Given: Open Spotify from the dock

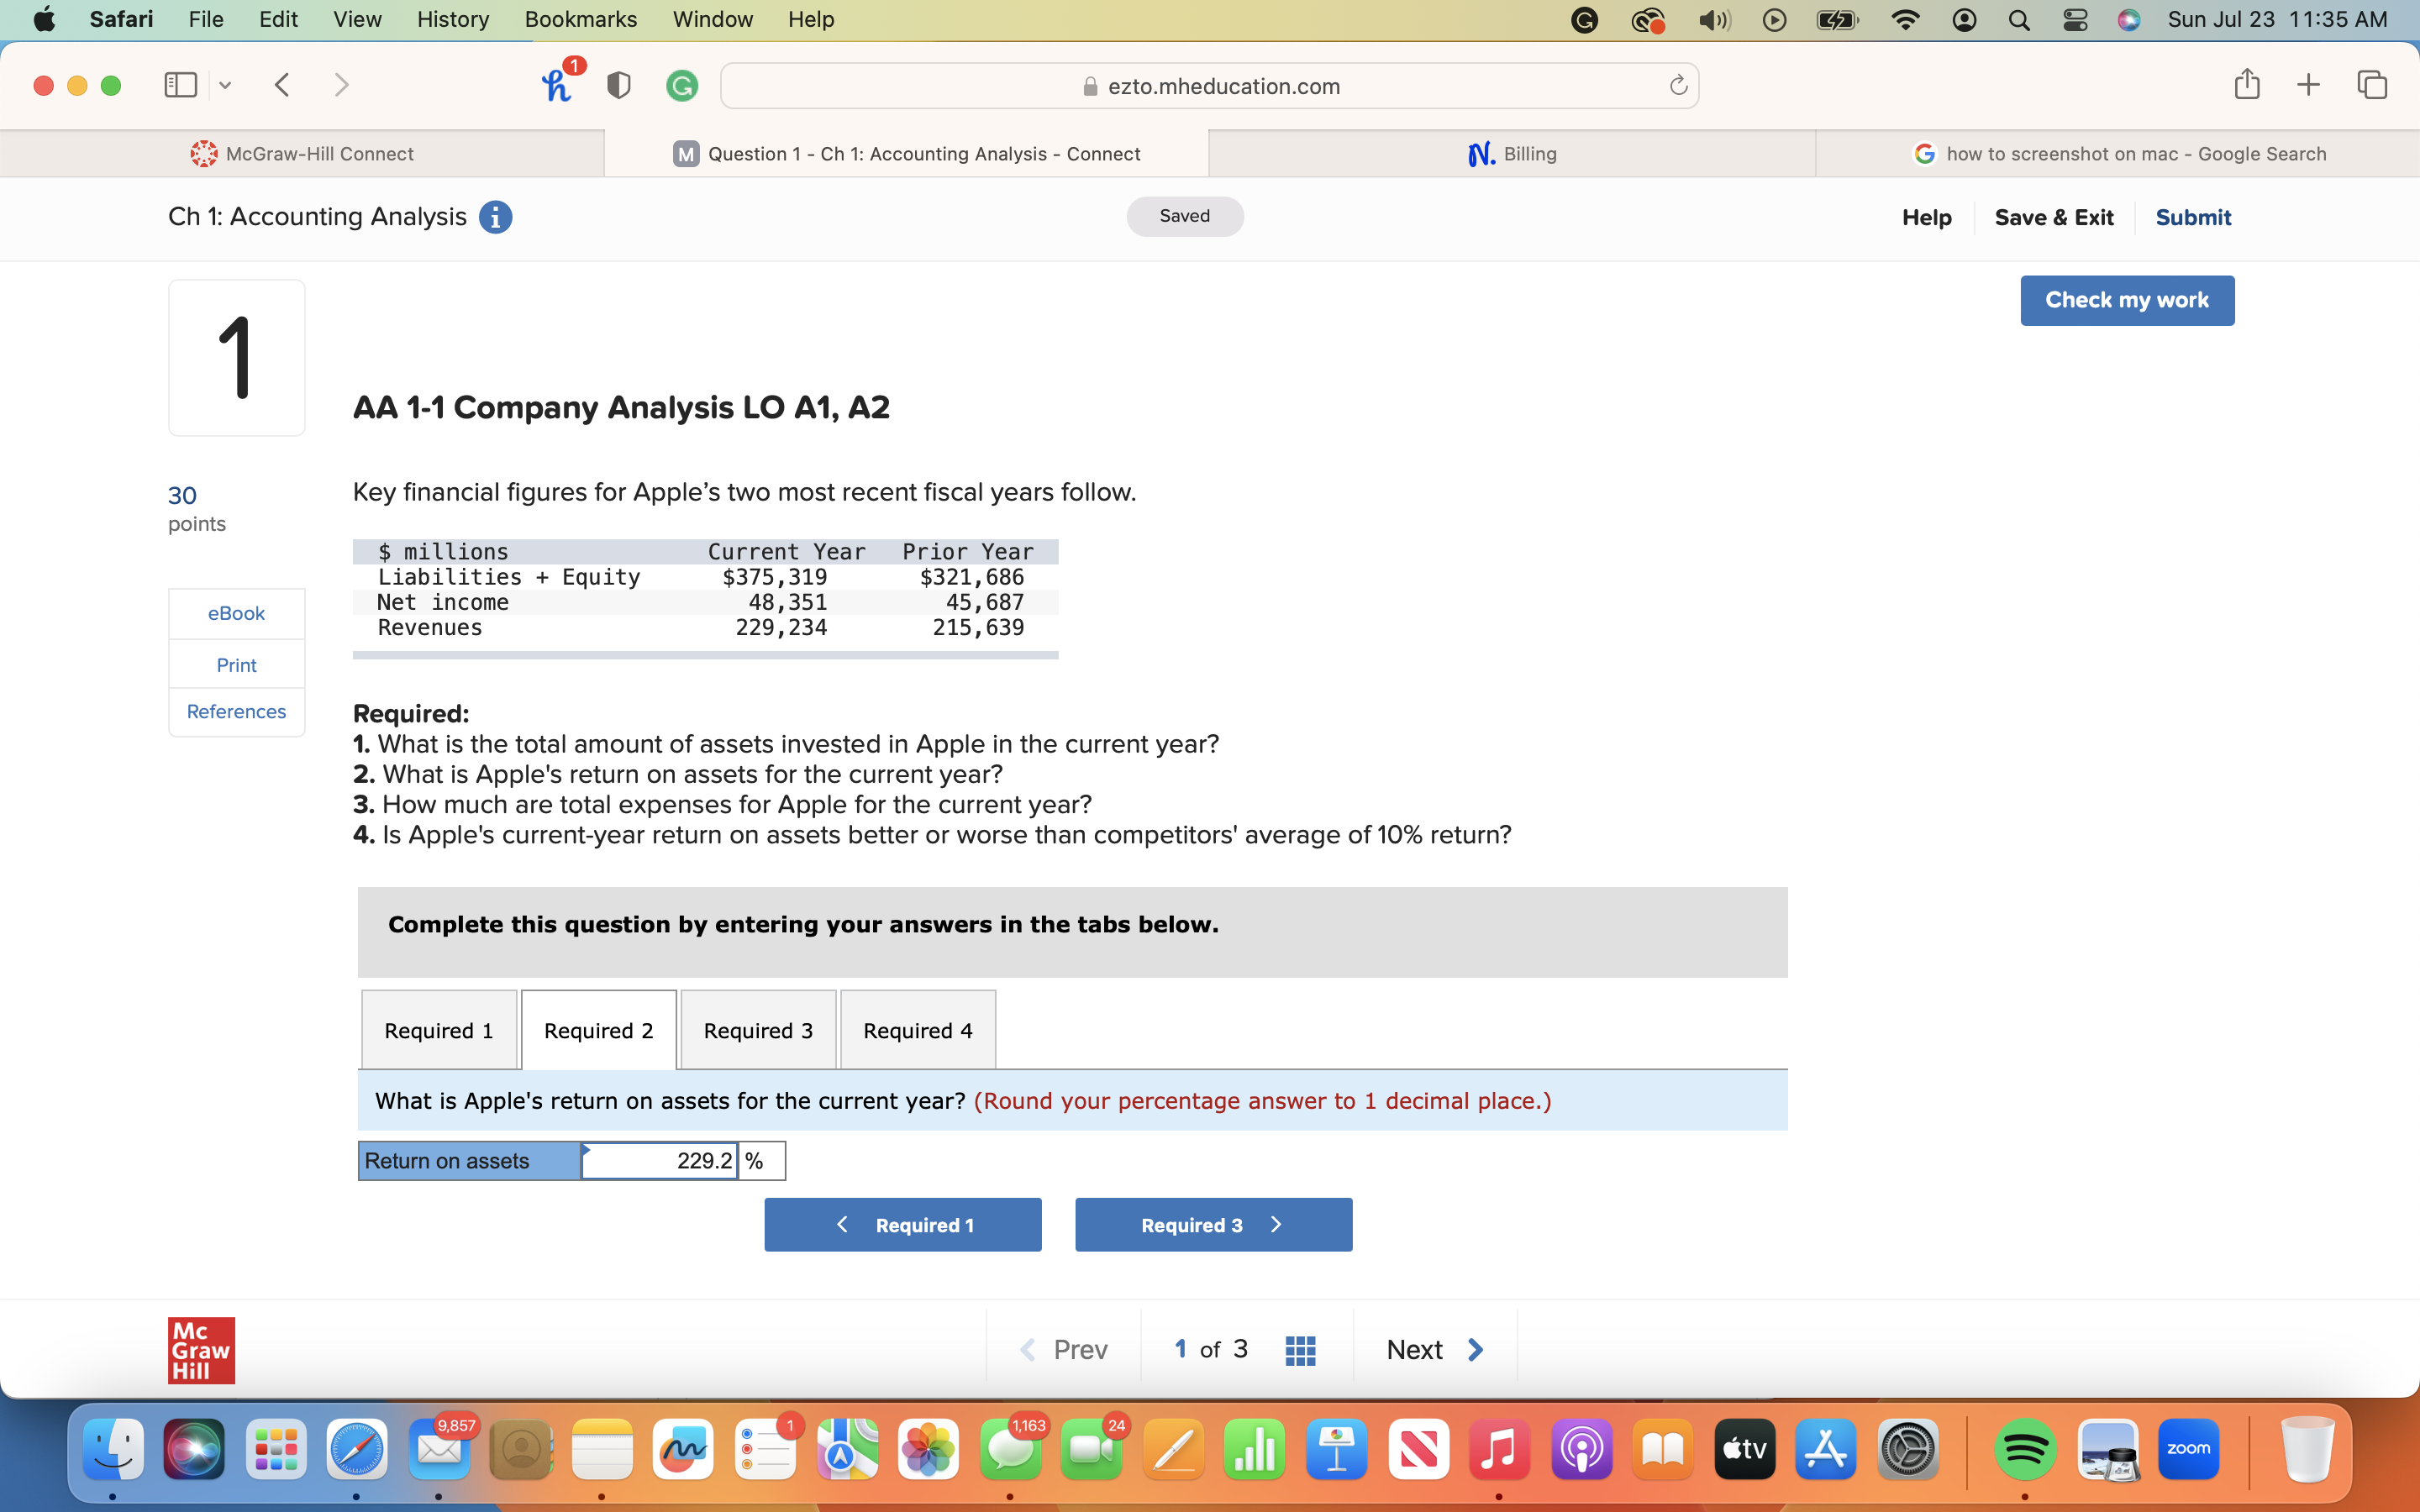Looking at the screenshot, I should [2025, 1449].
